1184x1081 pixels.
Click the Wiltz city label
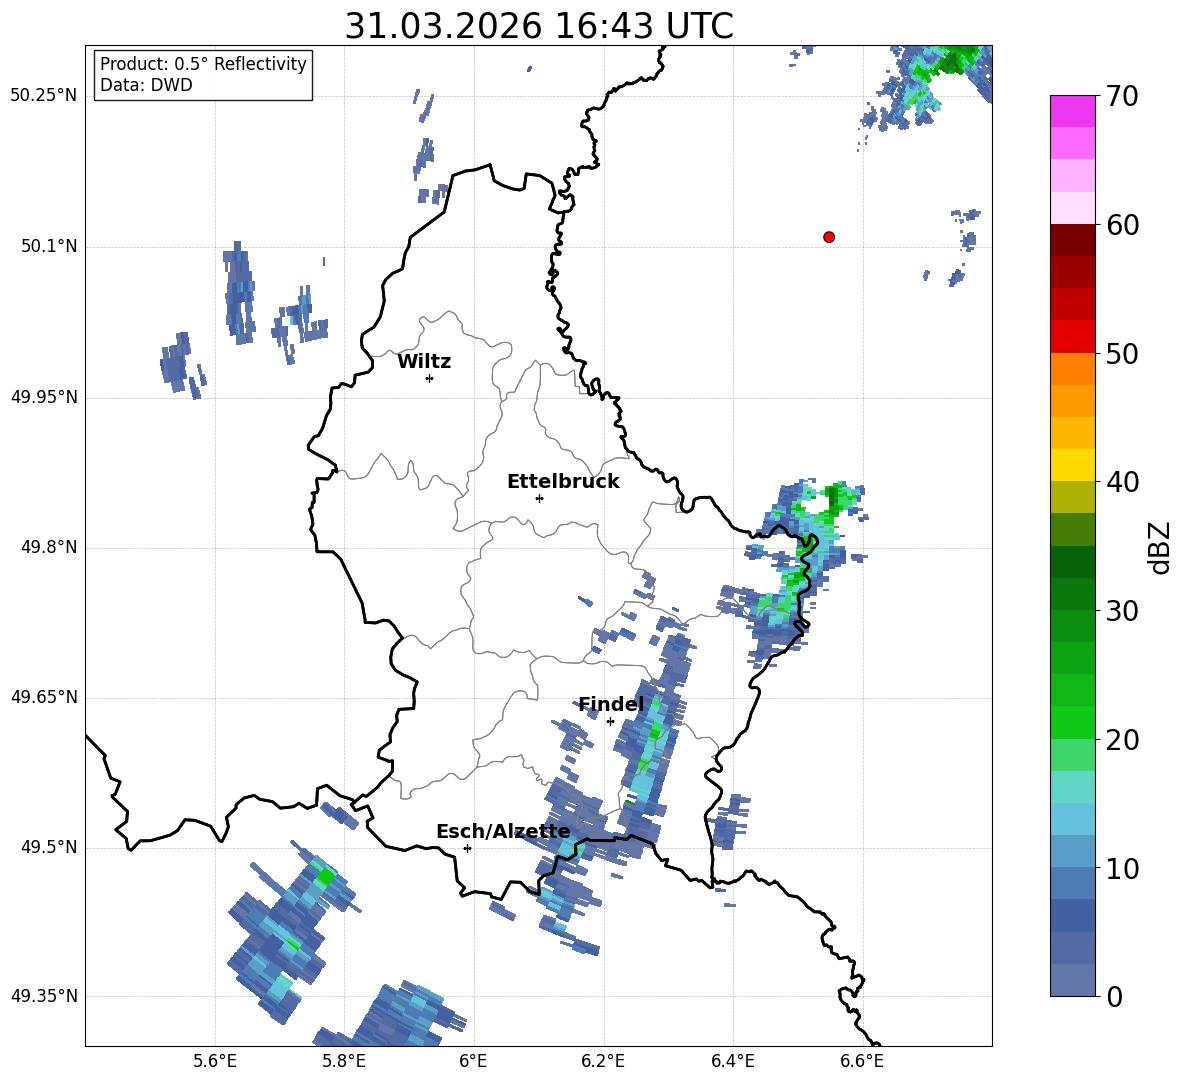pos(424,362)
